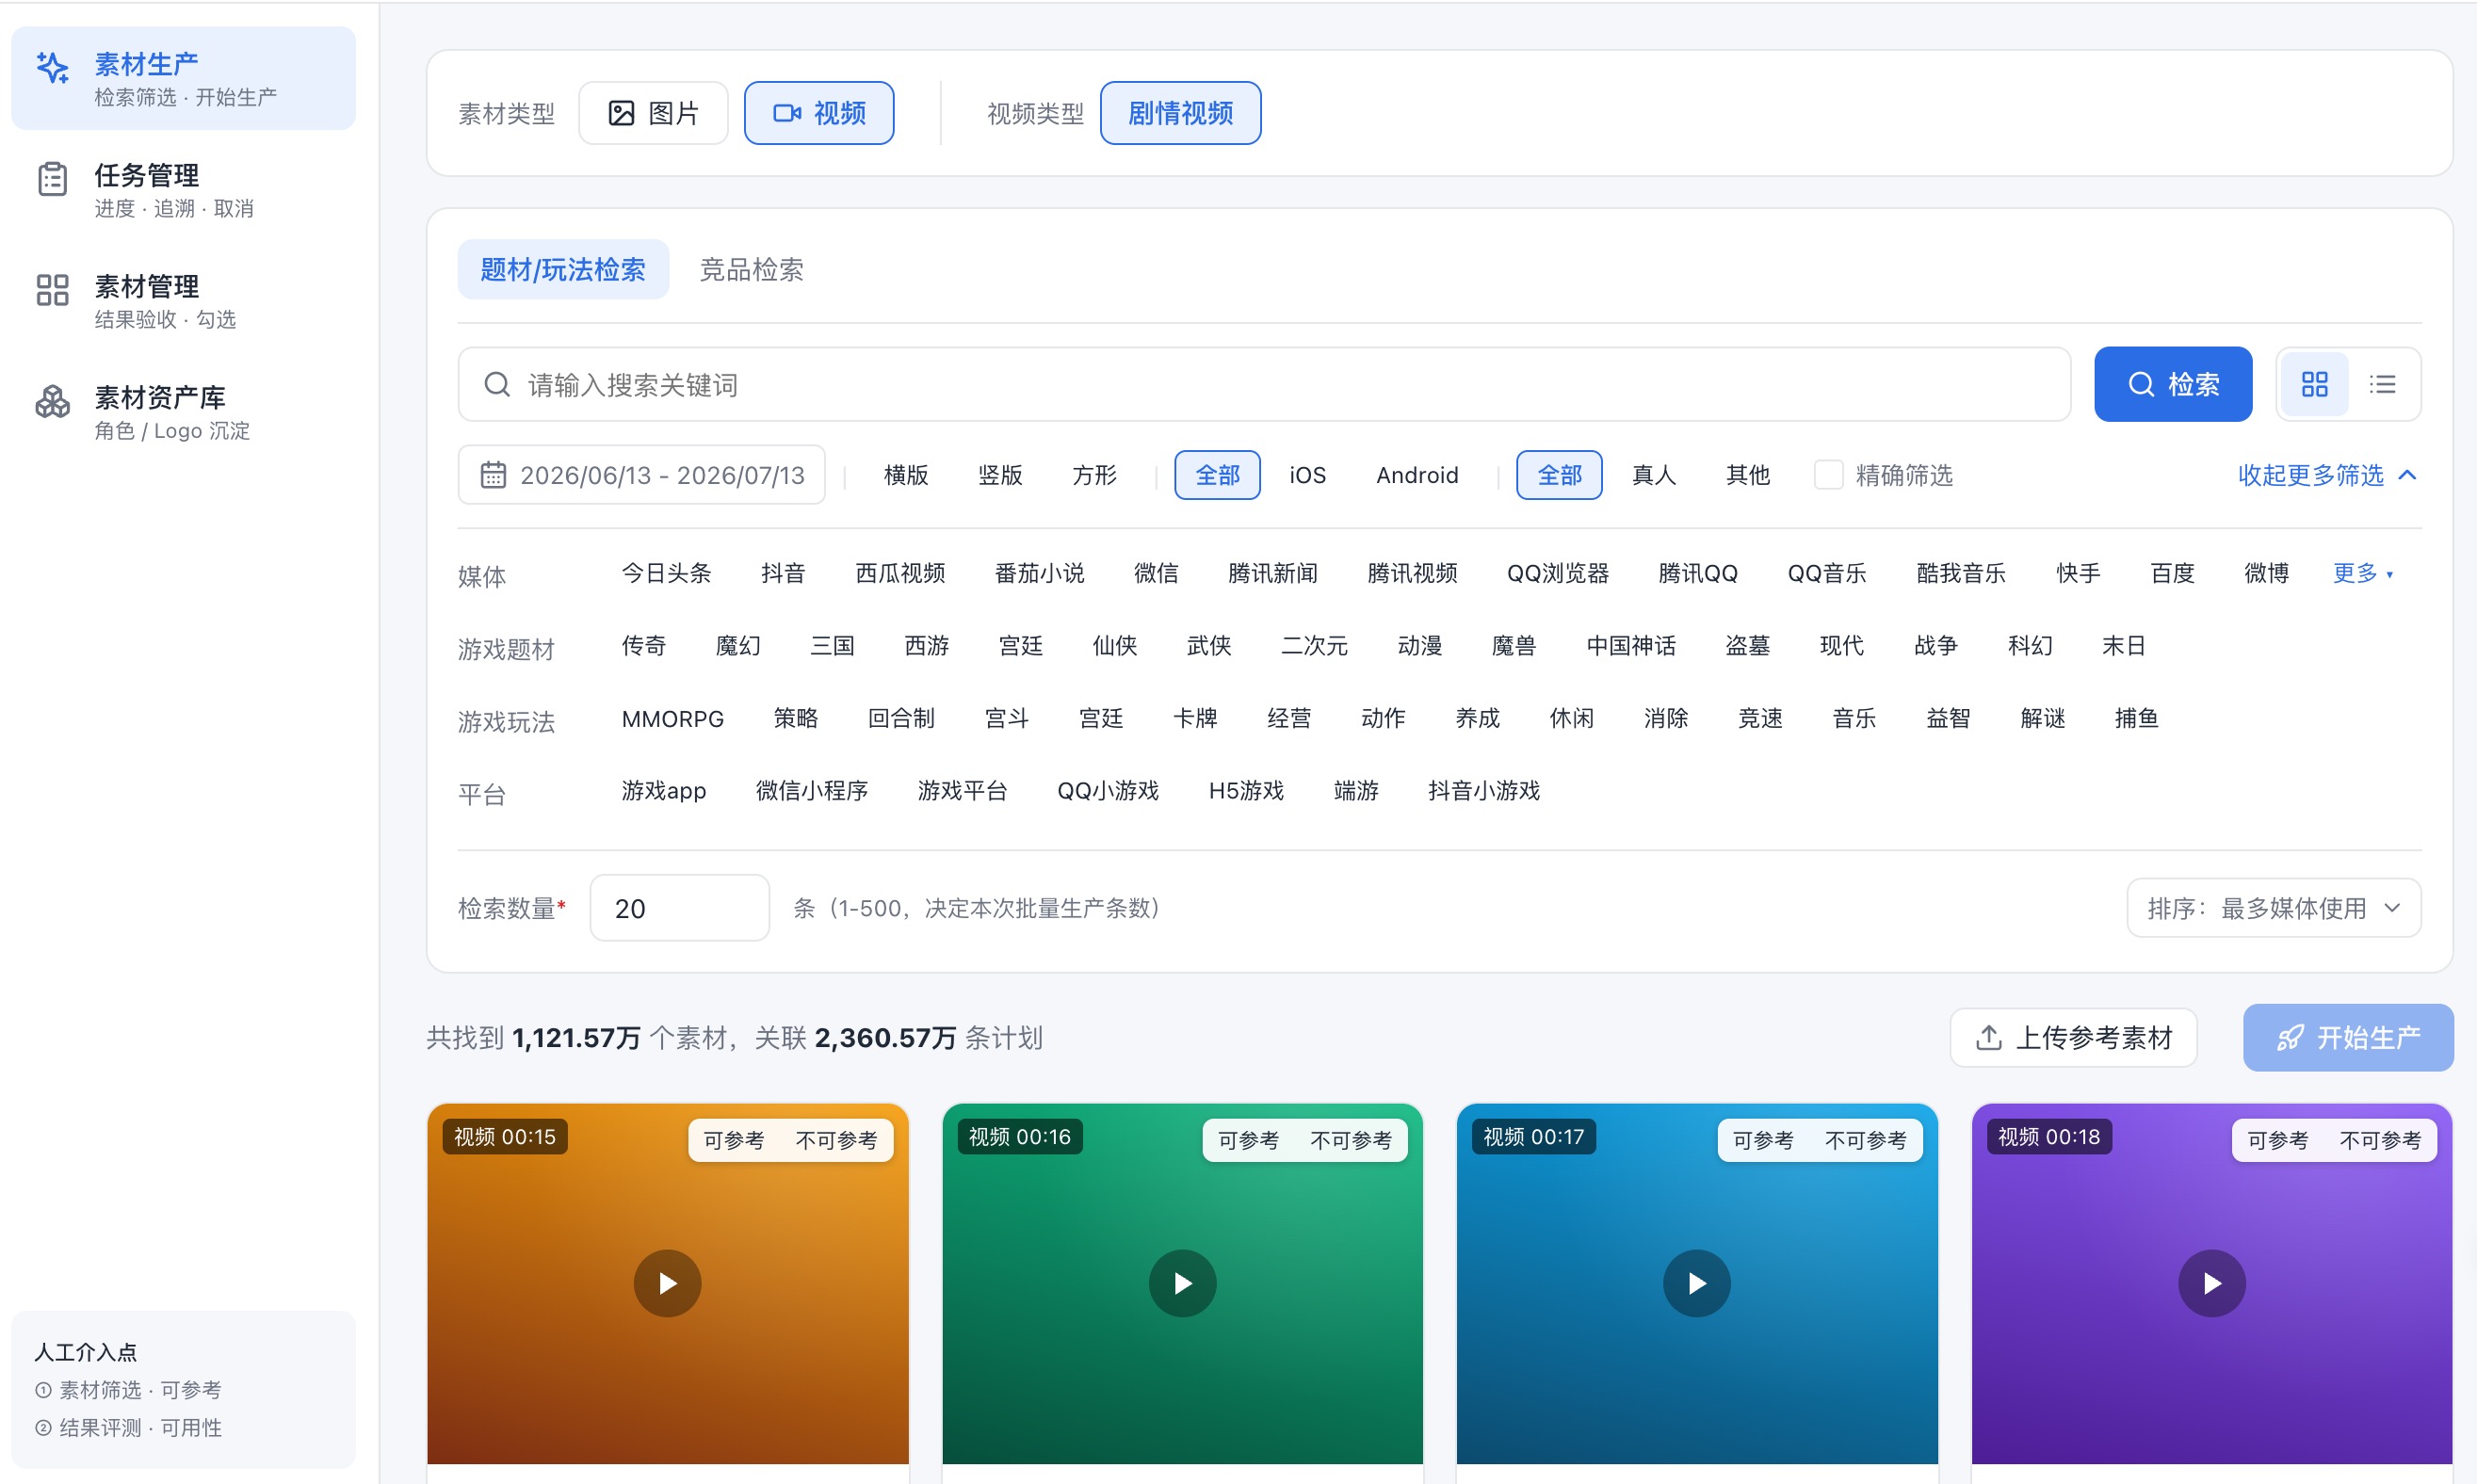Click the calendar icon in date range
Viewport: 2477px width, 1484px height.
[x=493, y=474]
